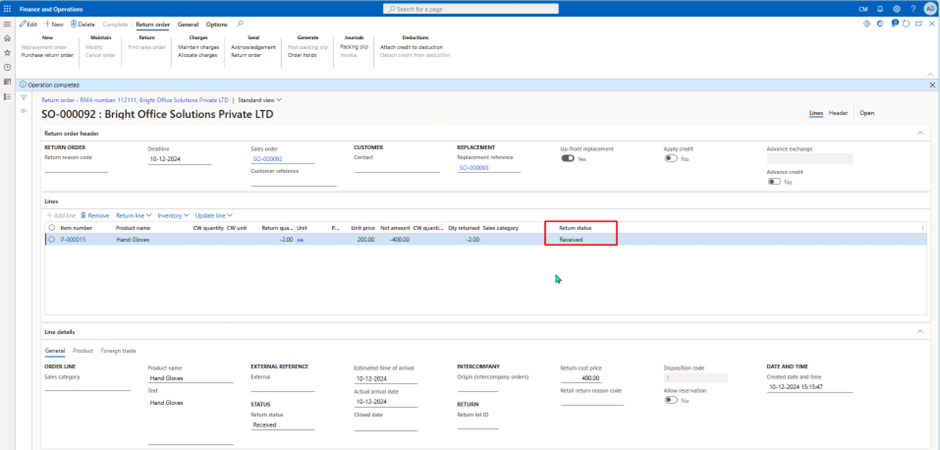The width and height of the screenshot is (940, 450).
Task: Click Acknowledgement under Send
Action: (x=253, y=47)
